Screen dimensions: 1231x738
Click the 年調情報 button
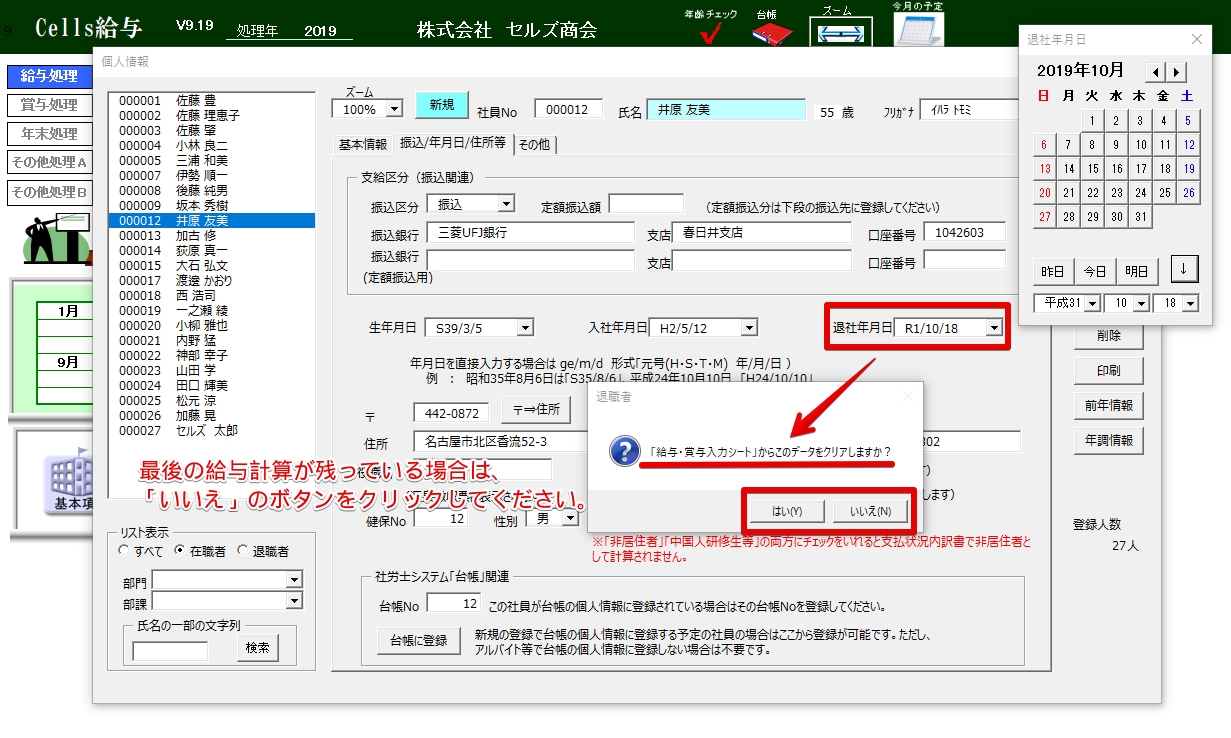[1109, 440]
